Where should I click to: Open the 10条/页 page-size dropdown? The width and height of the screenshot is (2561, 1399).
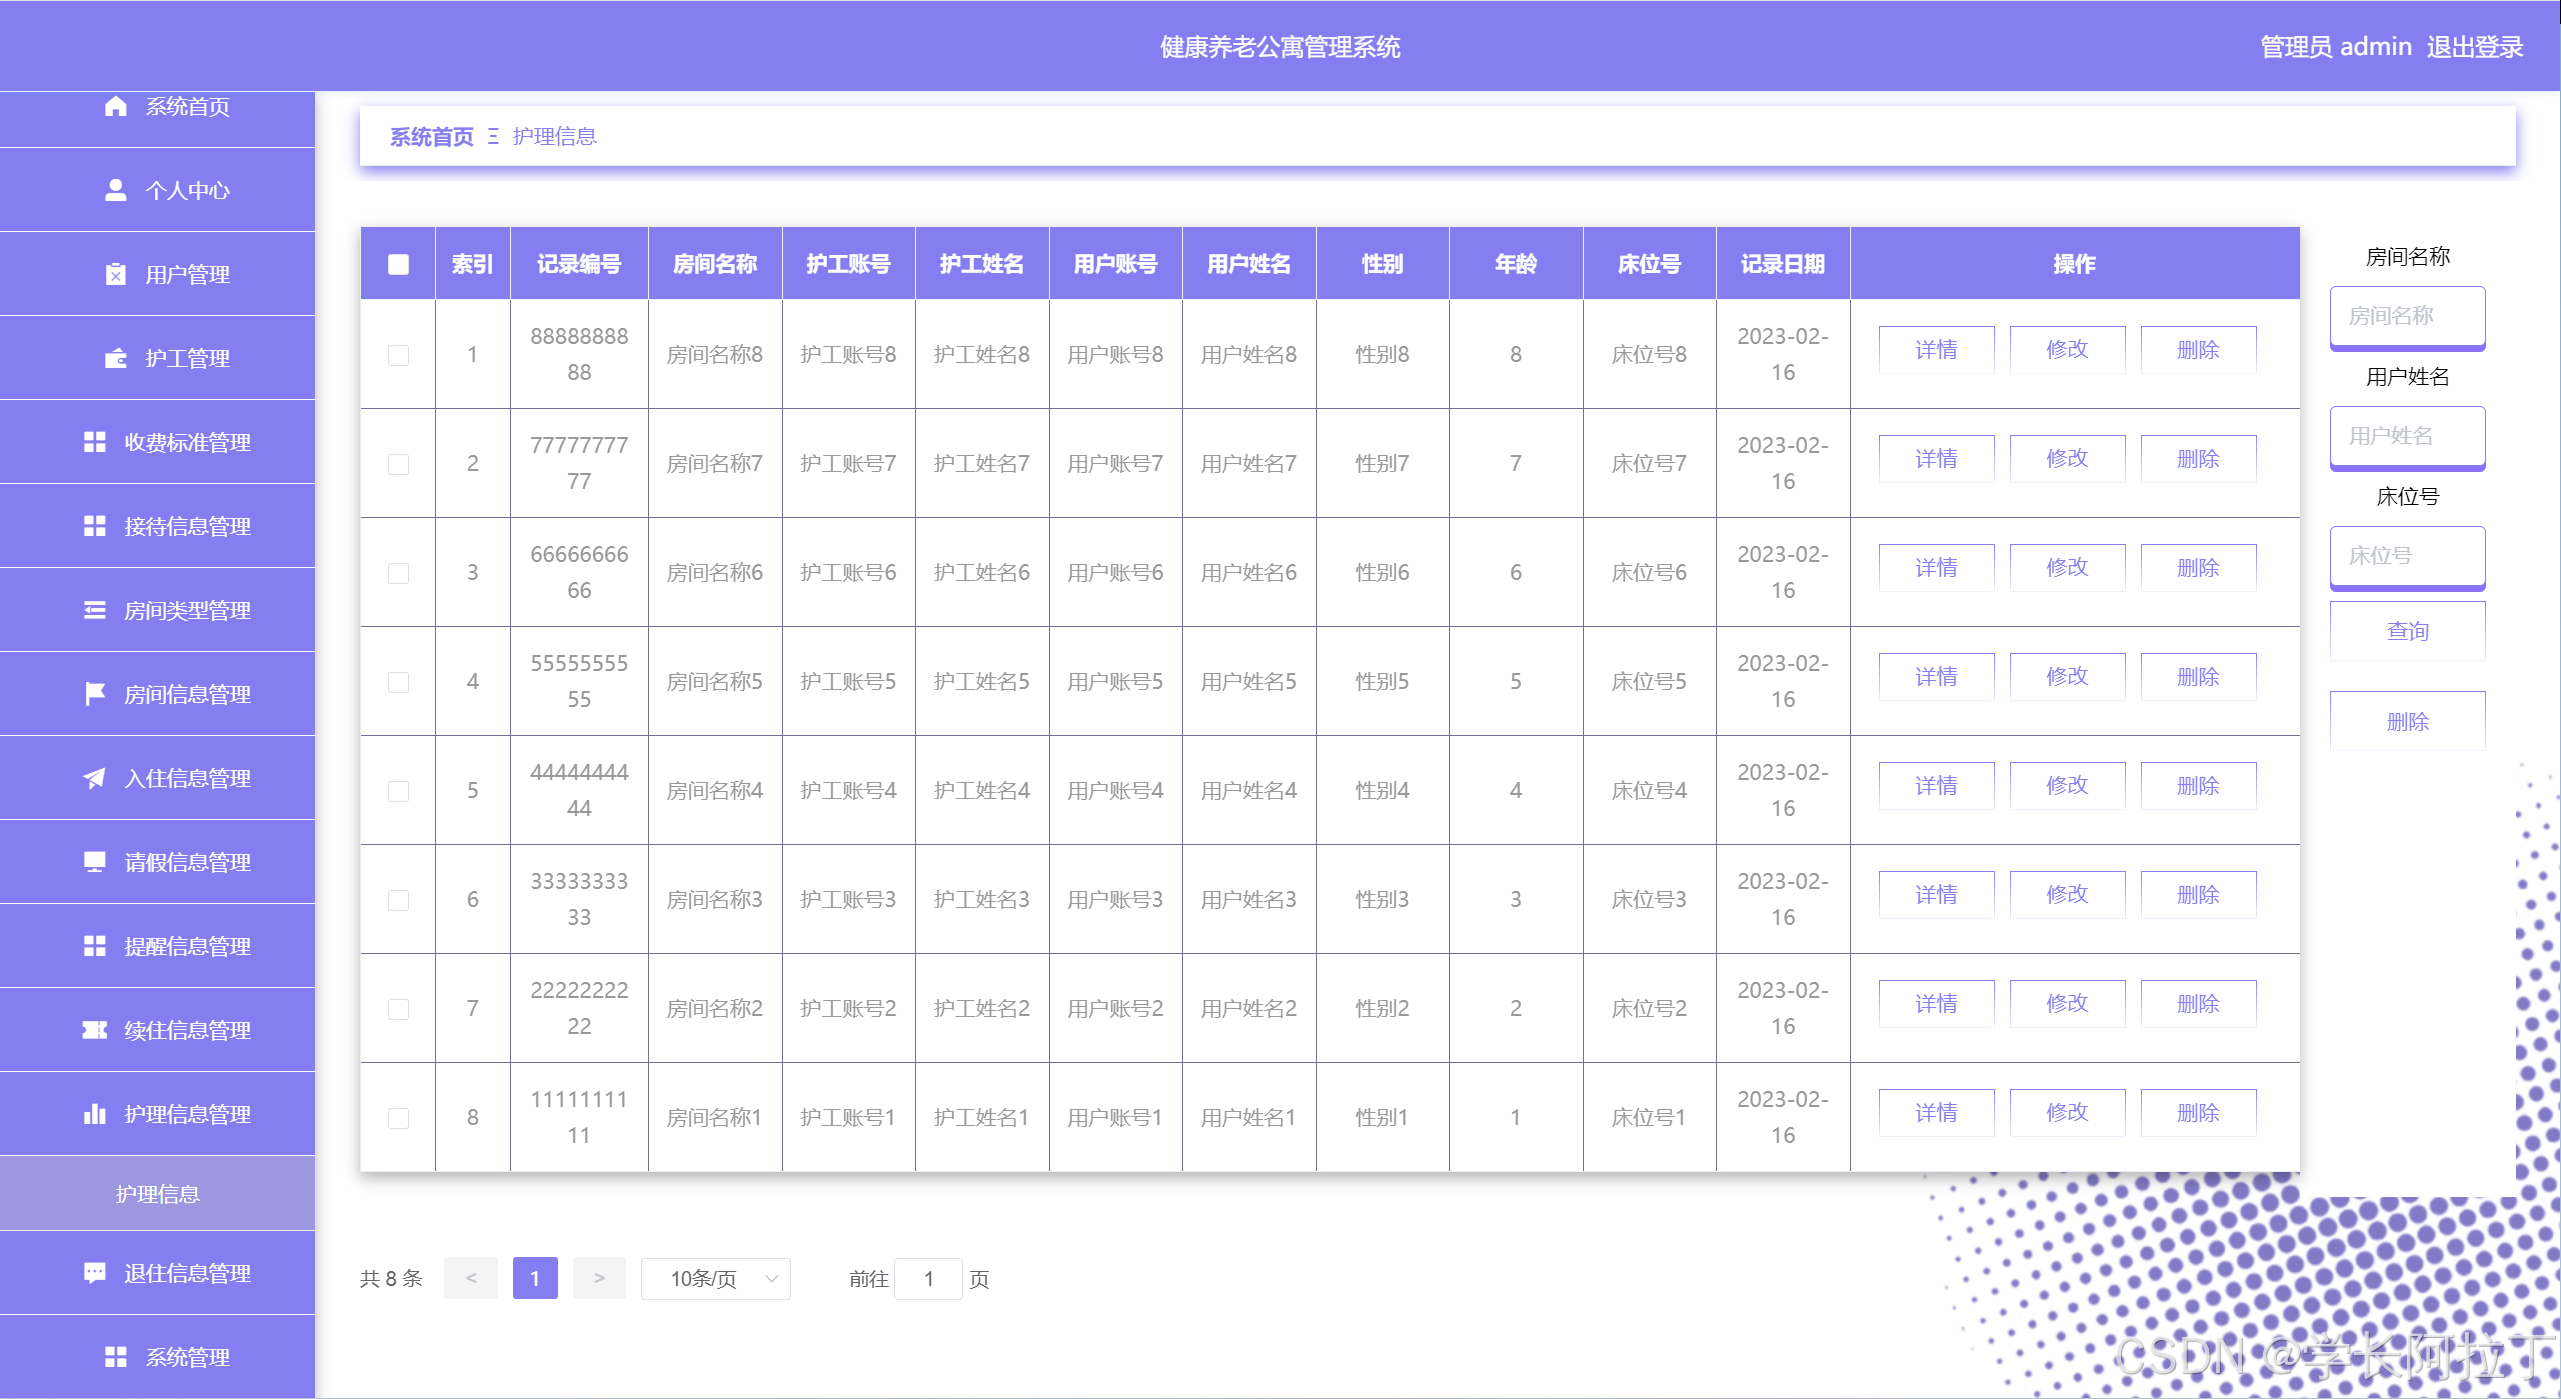pyautogui.click(x=715, y=1278)
